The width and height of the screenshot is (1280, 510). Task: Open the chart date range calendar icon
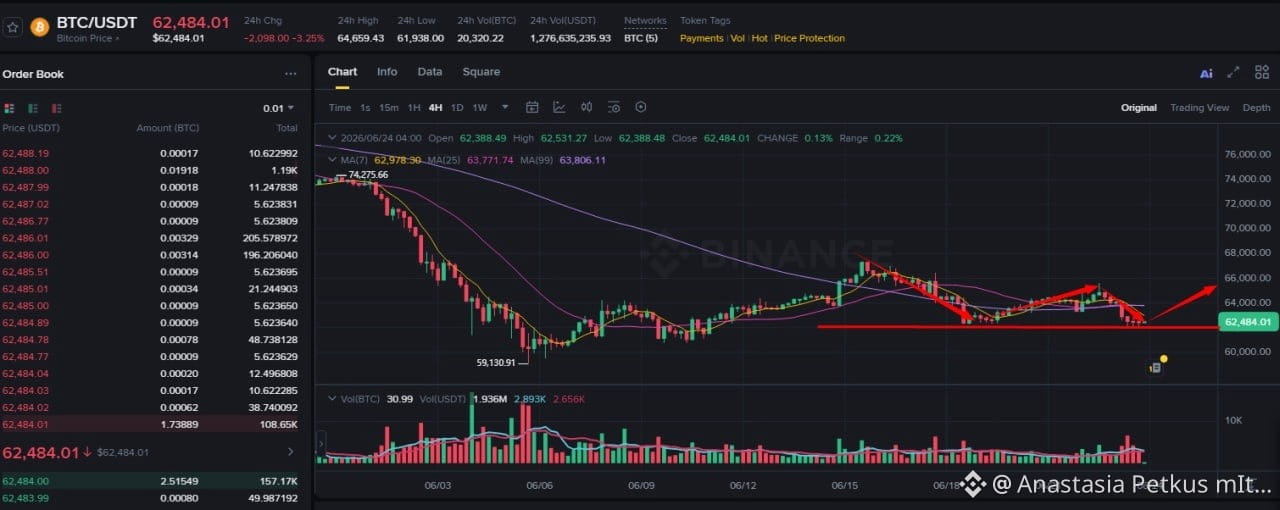[x=532, y=107]
